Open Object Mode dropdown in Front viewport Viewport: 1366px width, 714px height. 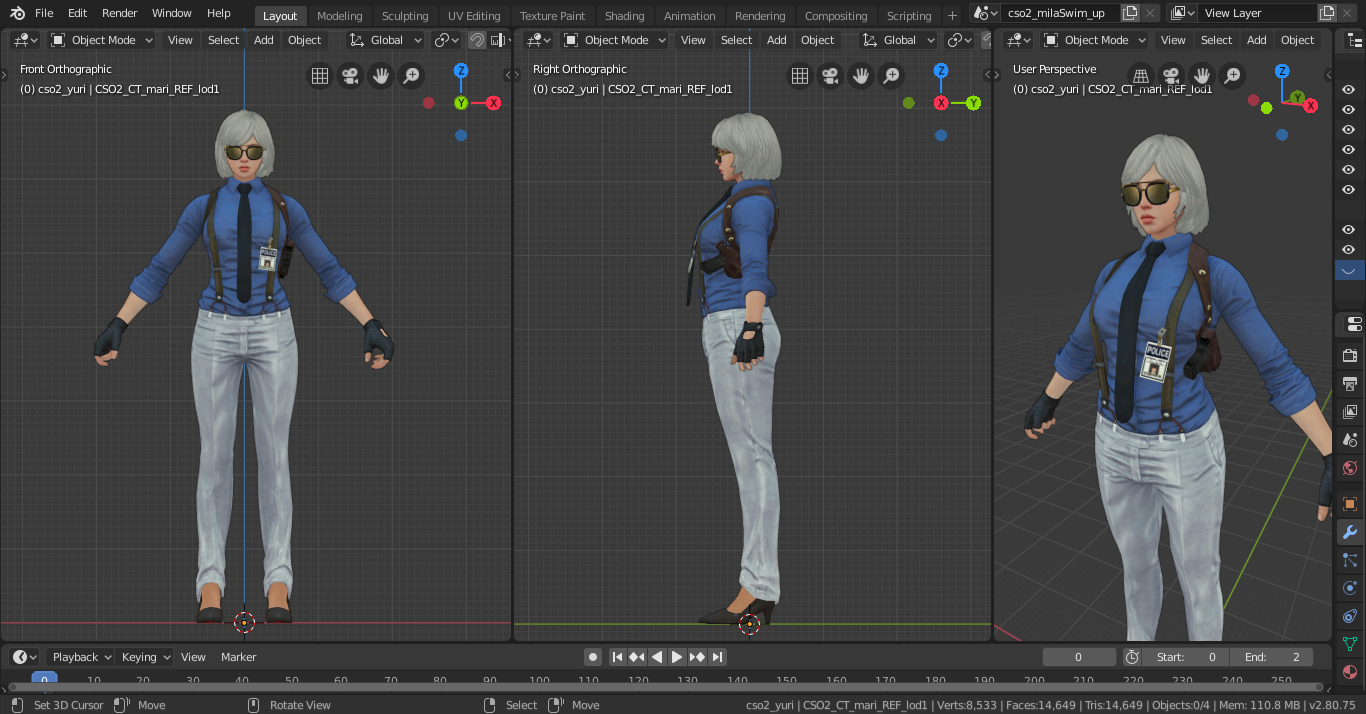click(102, 40)
